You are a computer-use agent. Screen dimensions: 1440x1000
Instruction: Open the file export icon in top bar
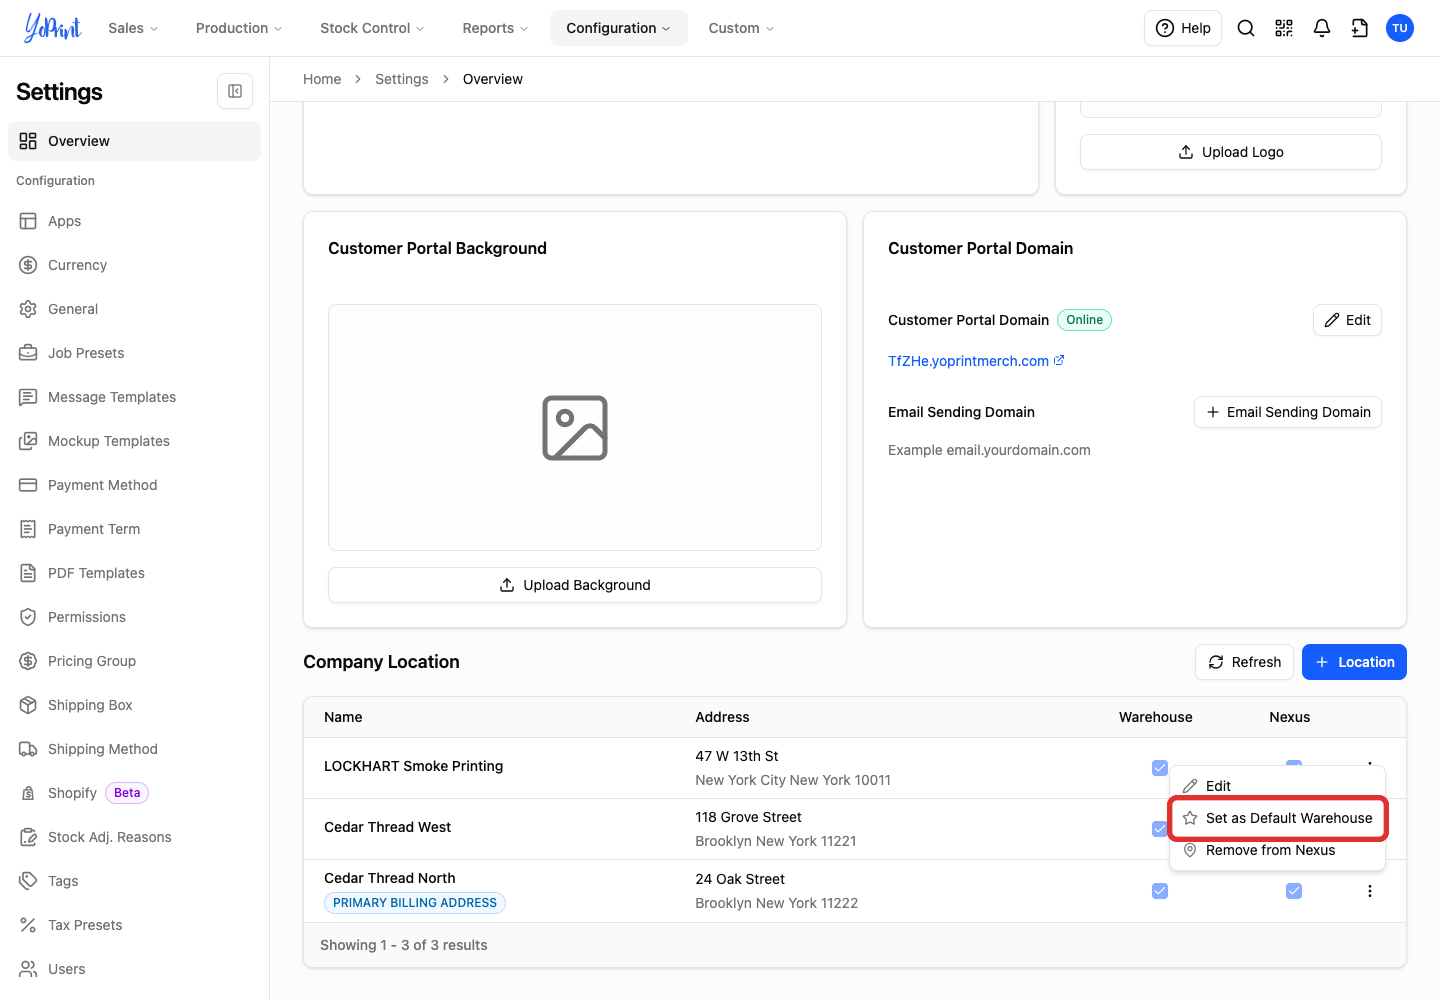[x=1360, y=28]
